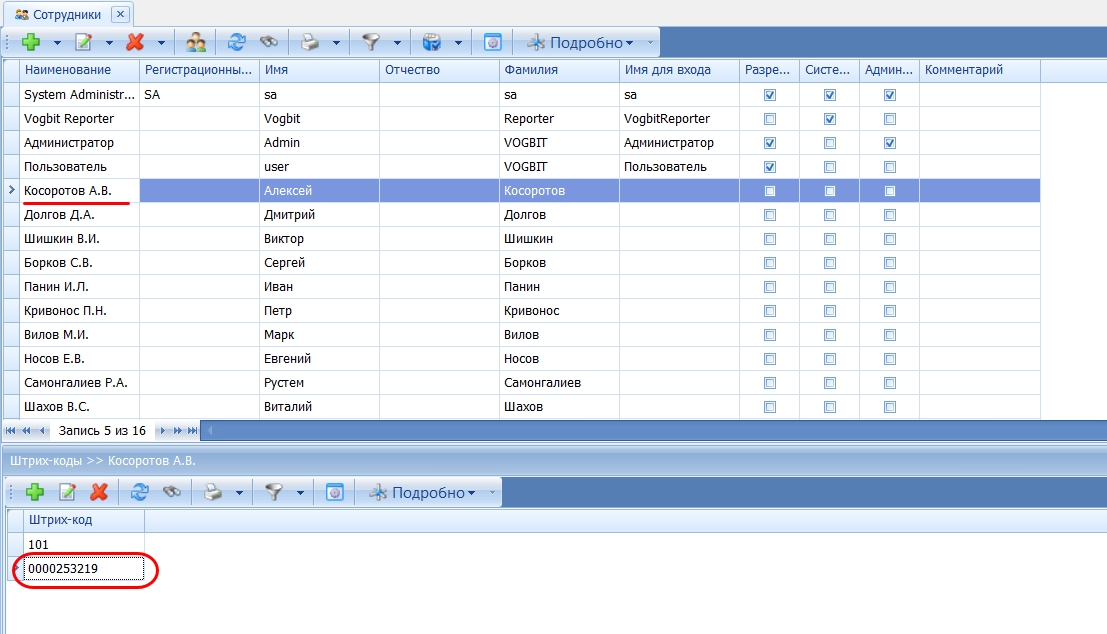The width and height of the screenshot is (1107, 634).
Task: Open the Подробно button in barcodes toolbar
Action: [x=423, y=492]
